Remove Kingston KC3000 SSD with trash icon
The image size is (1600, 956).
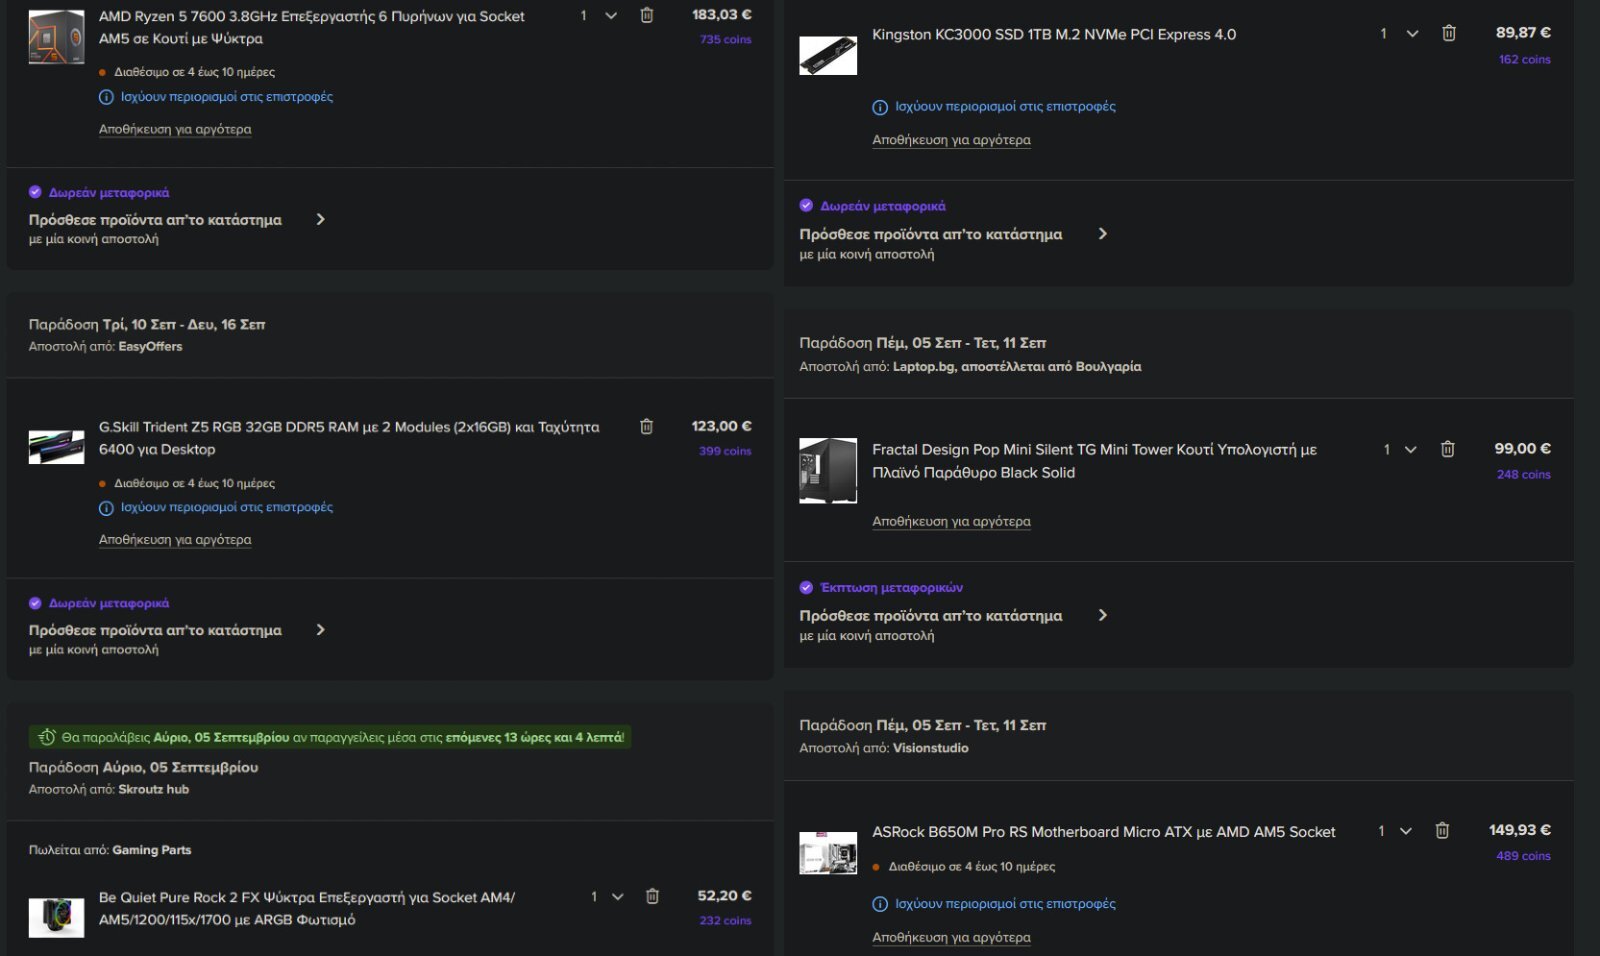[x=1448, y=33]
